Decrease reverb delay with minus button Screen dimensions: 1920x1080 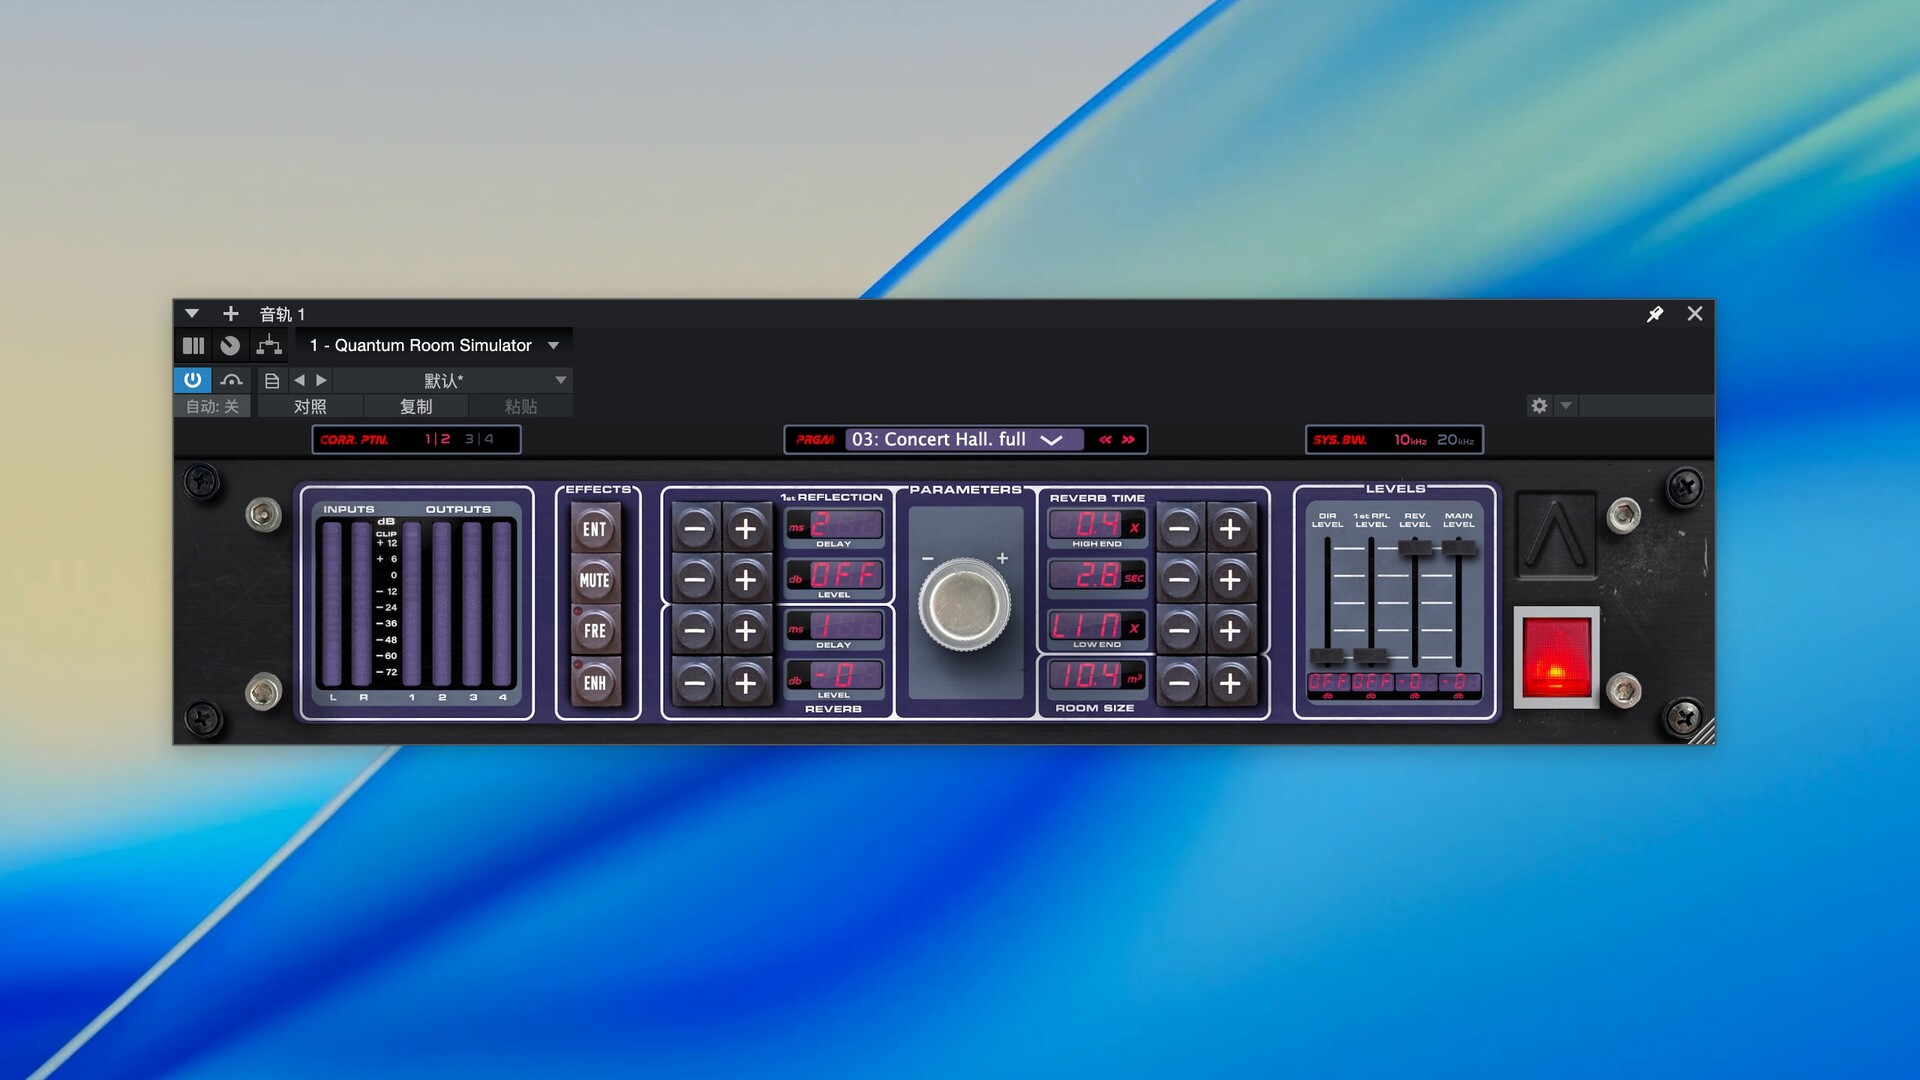(x=695, y=631)
